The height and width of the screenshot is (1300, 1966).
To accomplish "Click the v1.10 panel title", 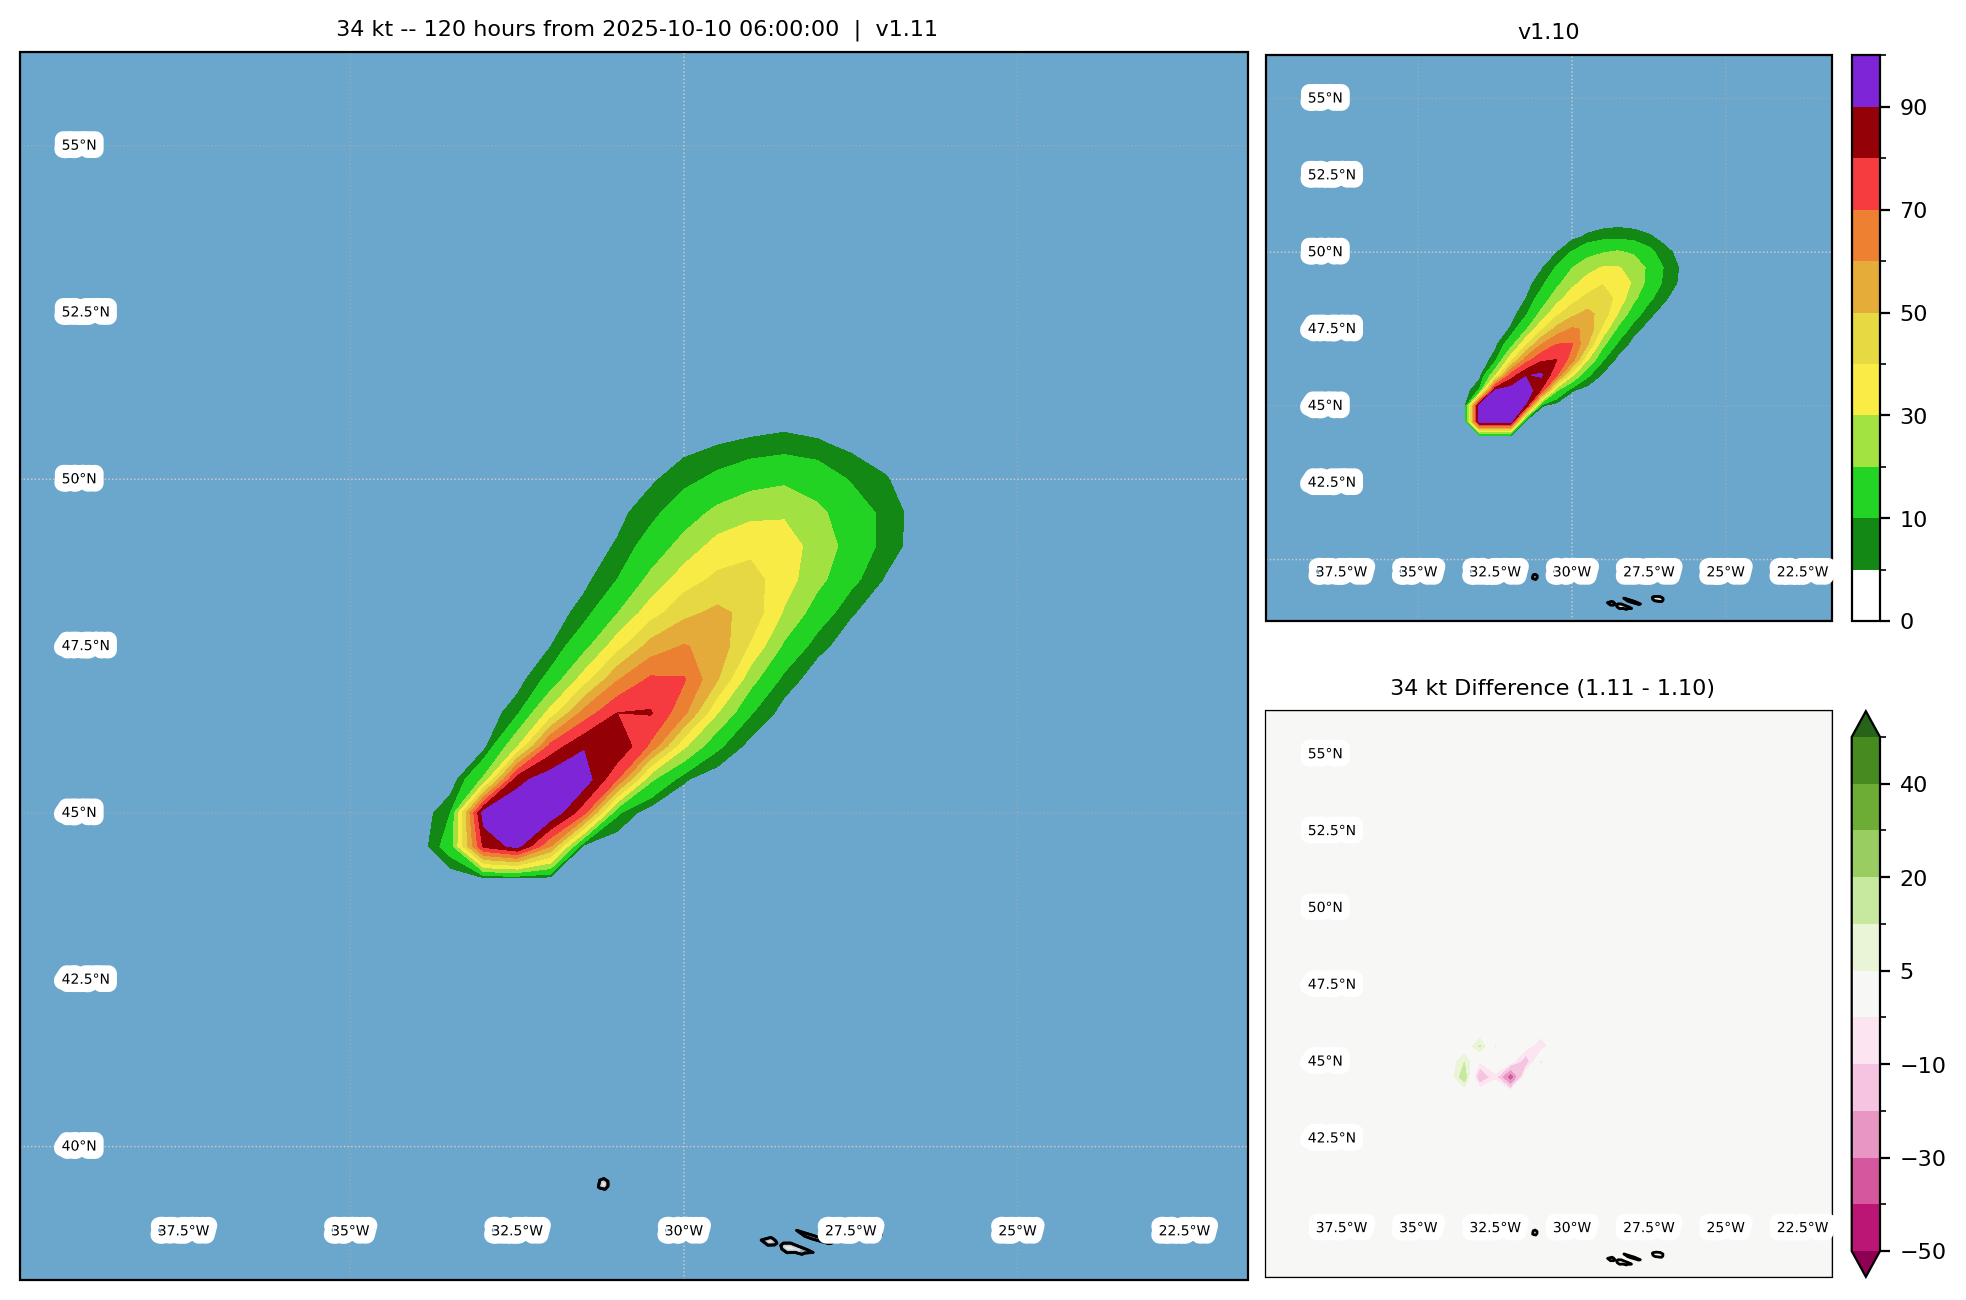I will [1548, 32].
